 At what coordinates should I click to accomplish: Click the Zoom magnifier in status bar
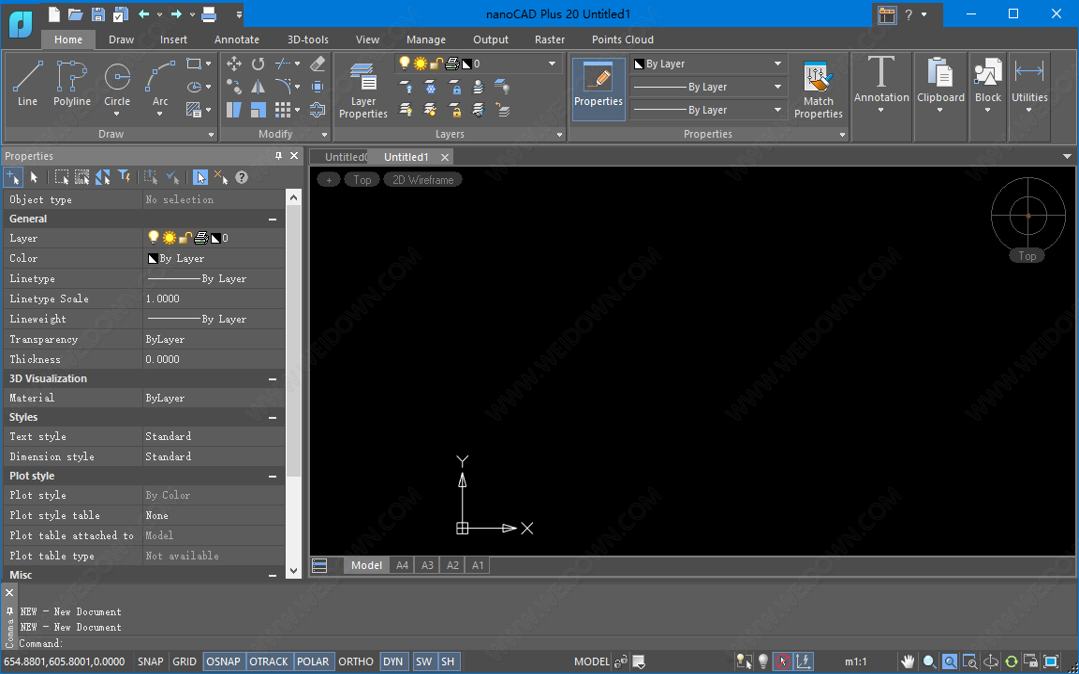point(929,662)
